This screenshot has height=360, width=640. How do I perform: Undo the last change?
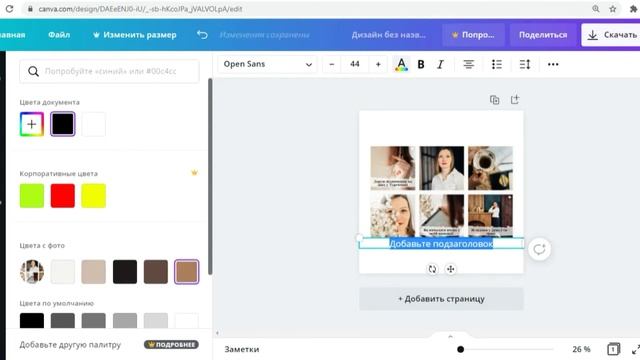tap(202, 35)
